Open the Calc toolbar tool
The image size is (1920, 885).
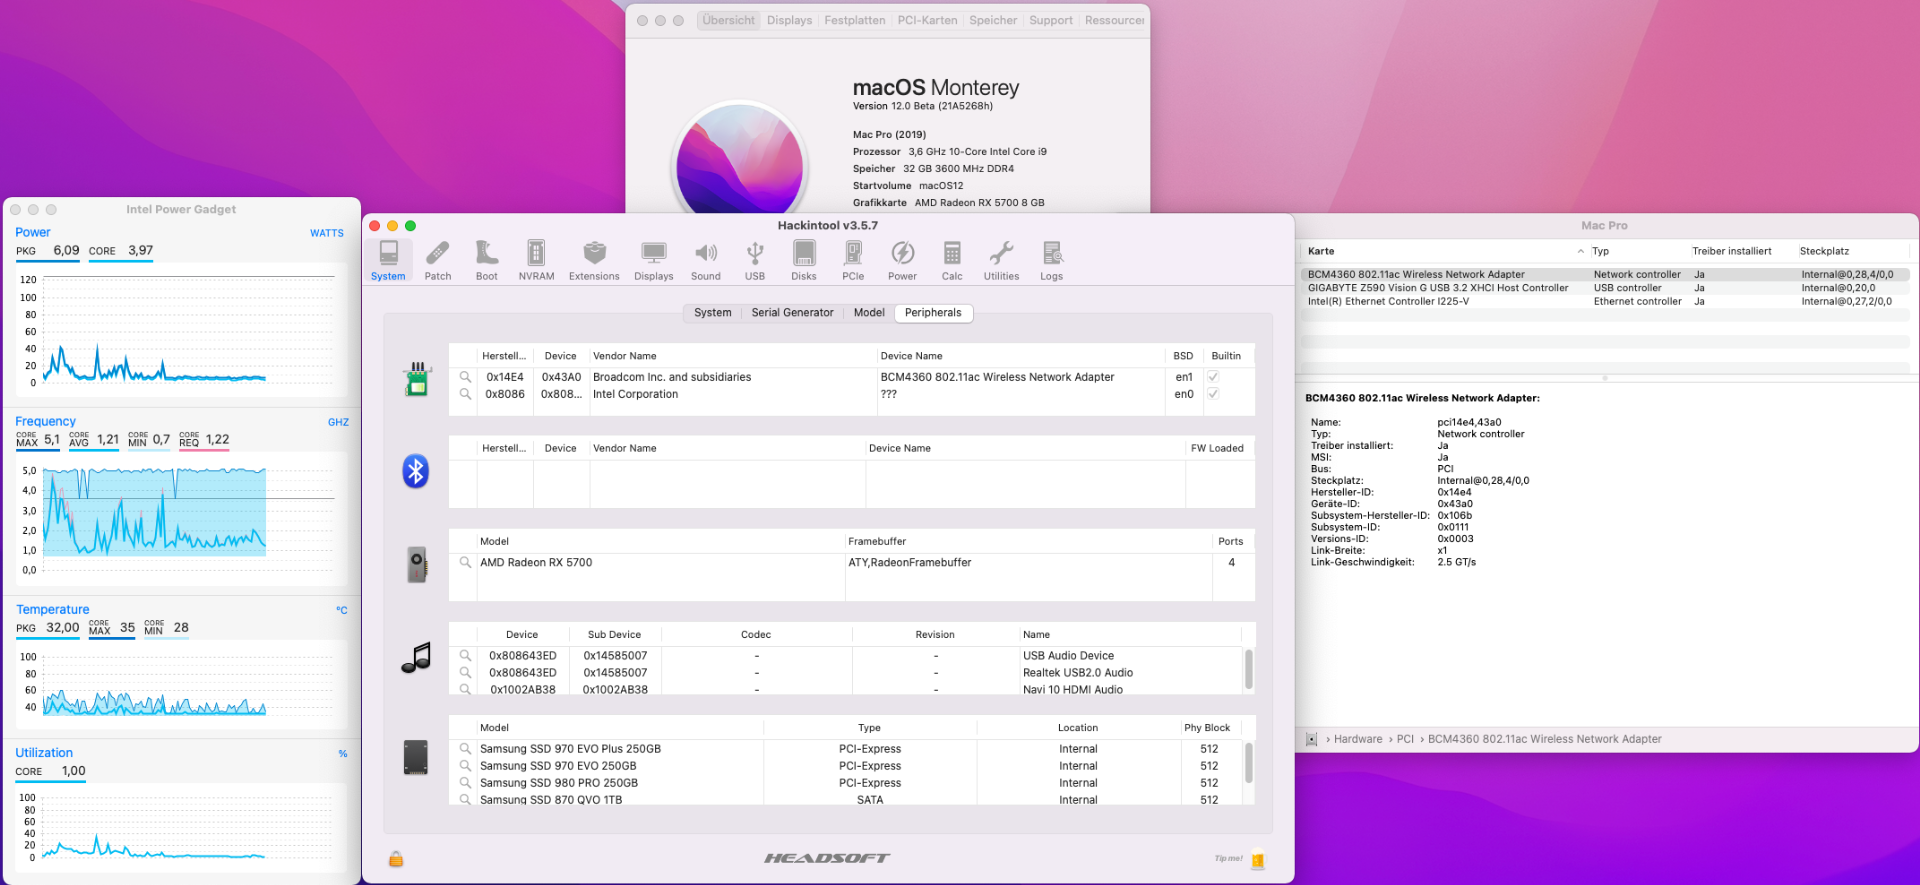(x=952, y=260)
